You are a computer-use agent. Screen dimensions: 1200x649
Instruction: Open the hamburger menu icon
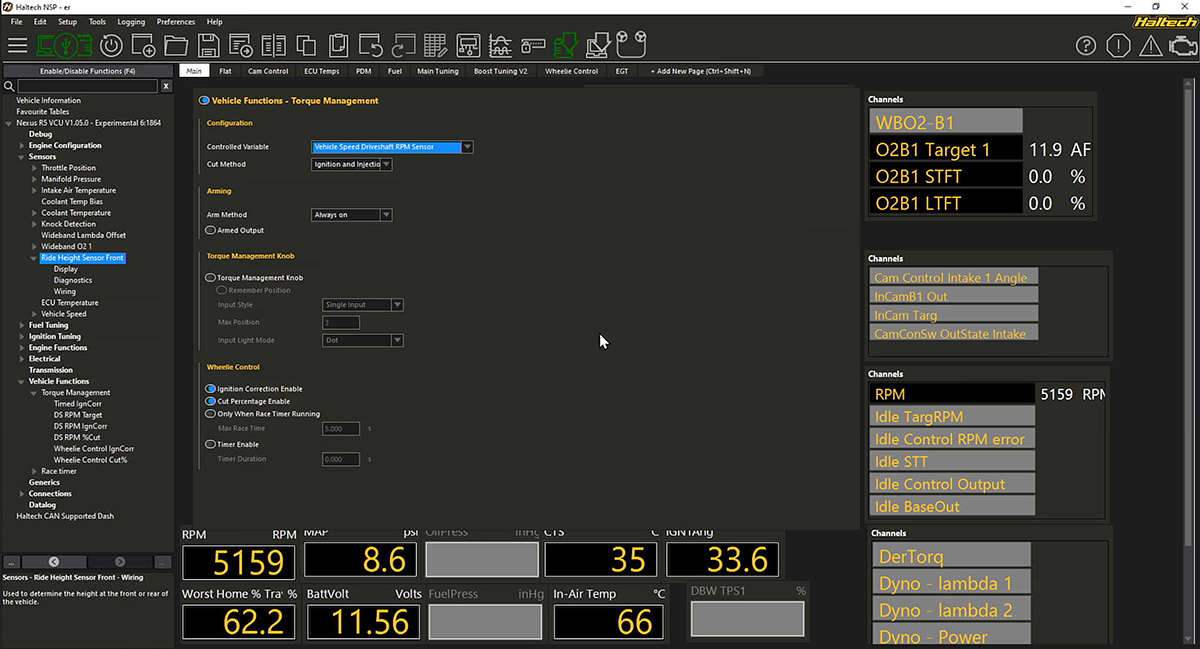click(x=17, y=45)
